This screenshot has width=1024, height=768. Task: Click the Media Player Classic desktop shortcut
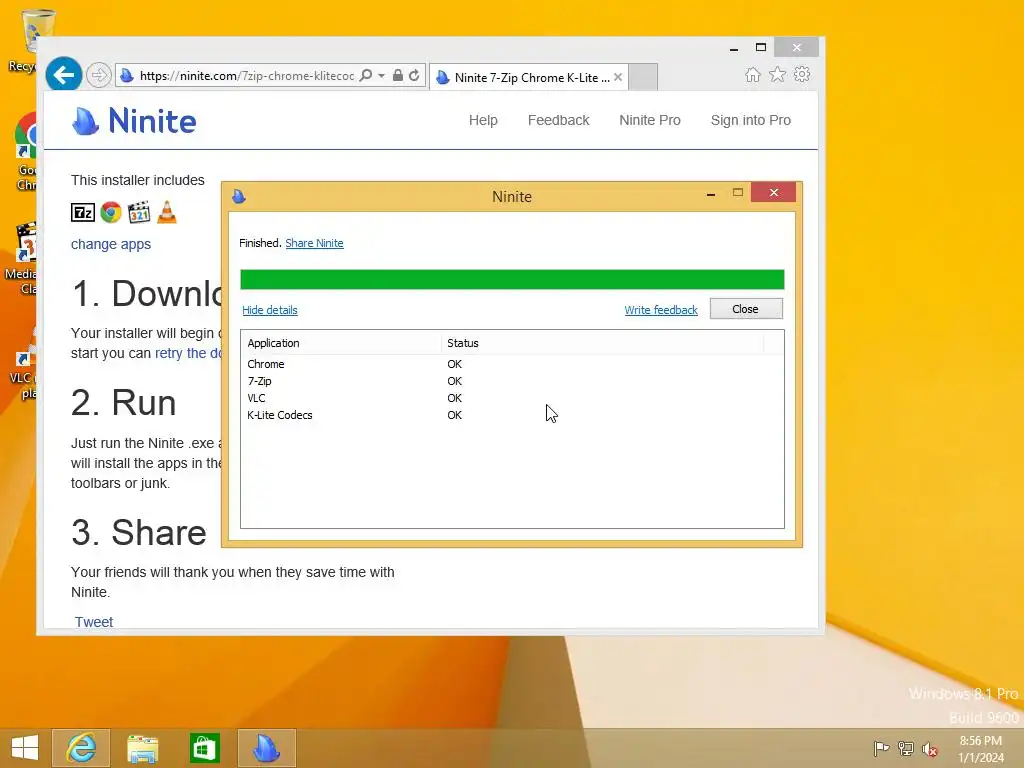pos(22,259)
